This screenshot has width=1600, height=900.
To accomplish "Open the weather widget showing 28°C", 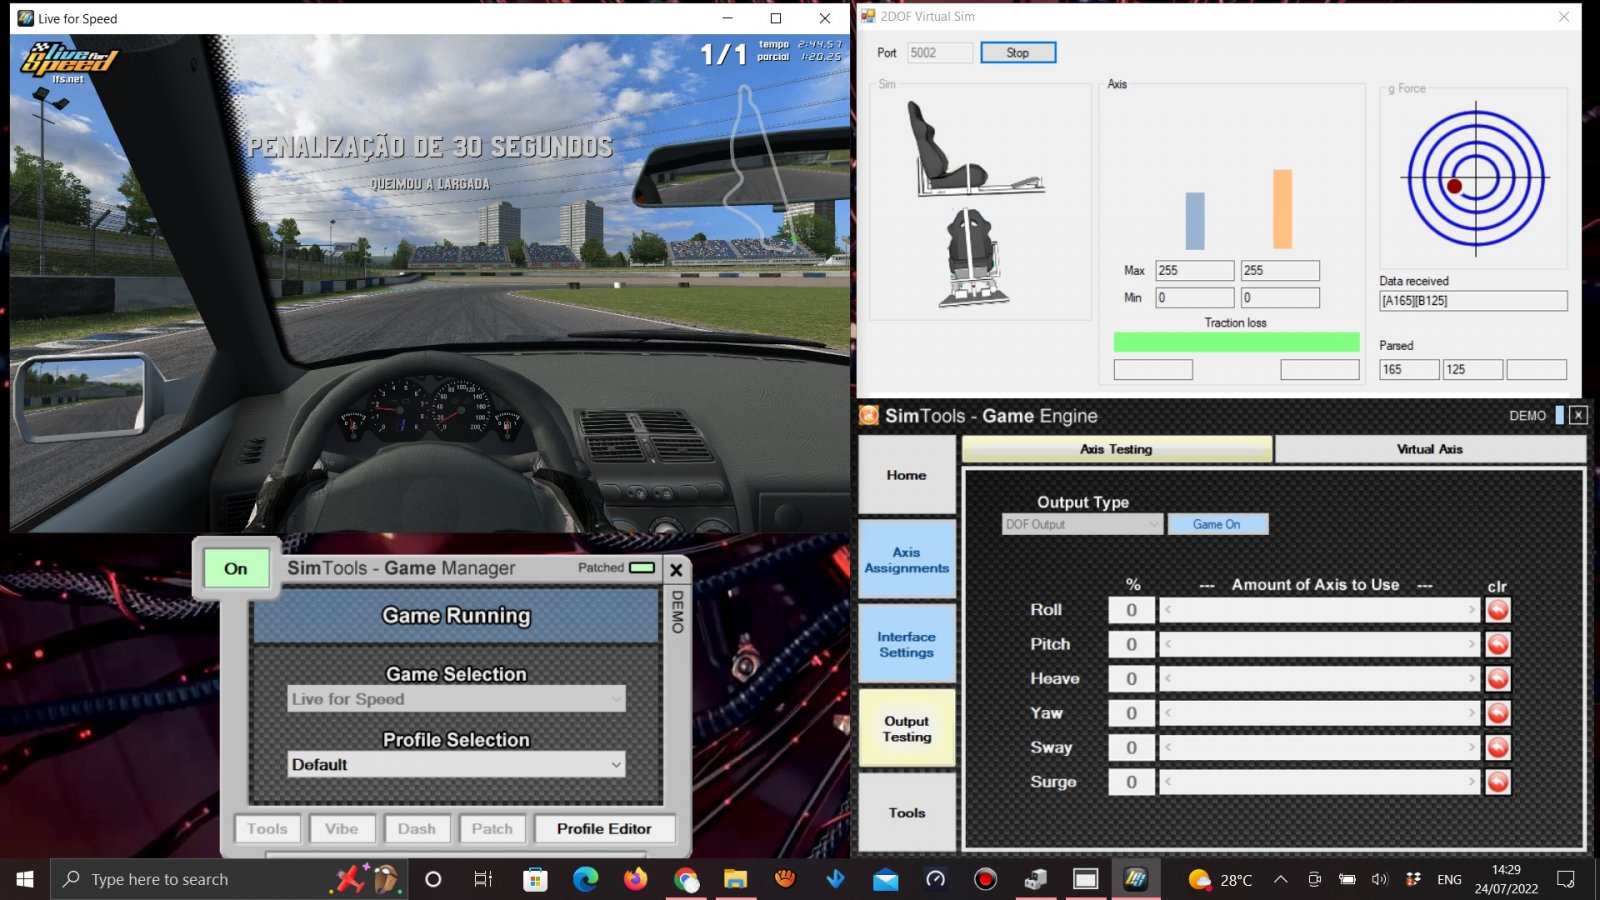I will click(x=1220, y=879).
